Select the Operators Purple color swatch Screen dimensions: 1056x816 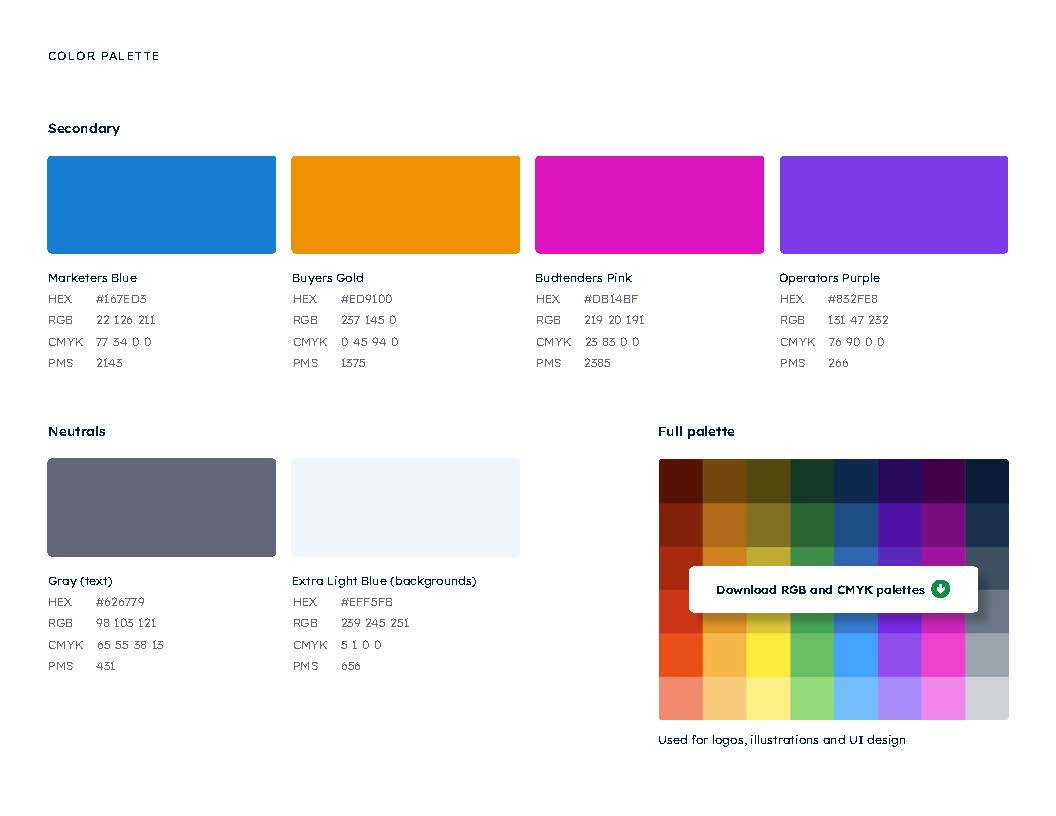pyautogui.click(x=894, y=205)
